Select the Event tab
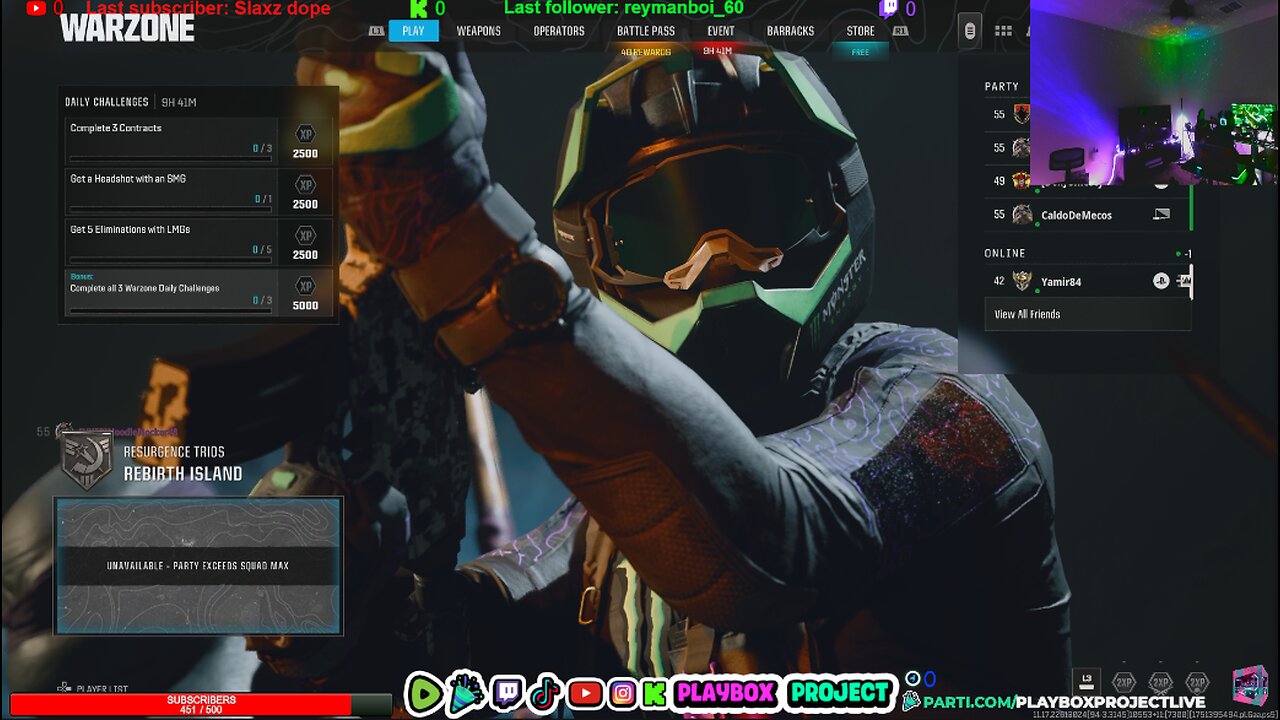Image resolution: width=1280 pixels, height=720 pixels. pos(720,31)
